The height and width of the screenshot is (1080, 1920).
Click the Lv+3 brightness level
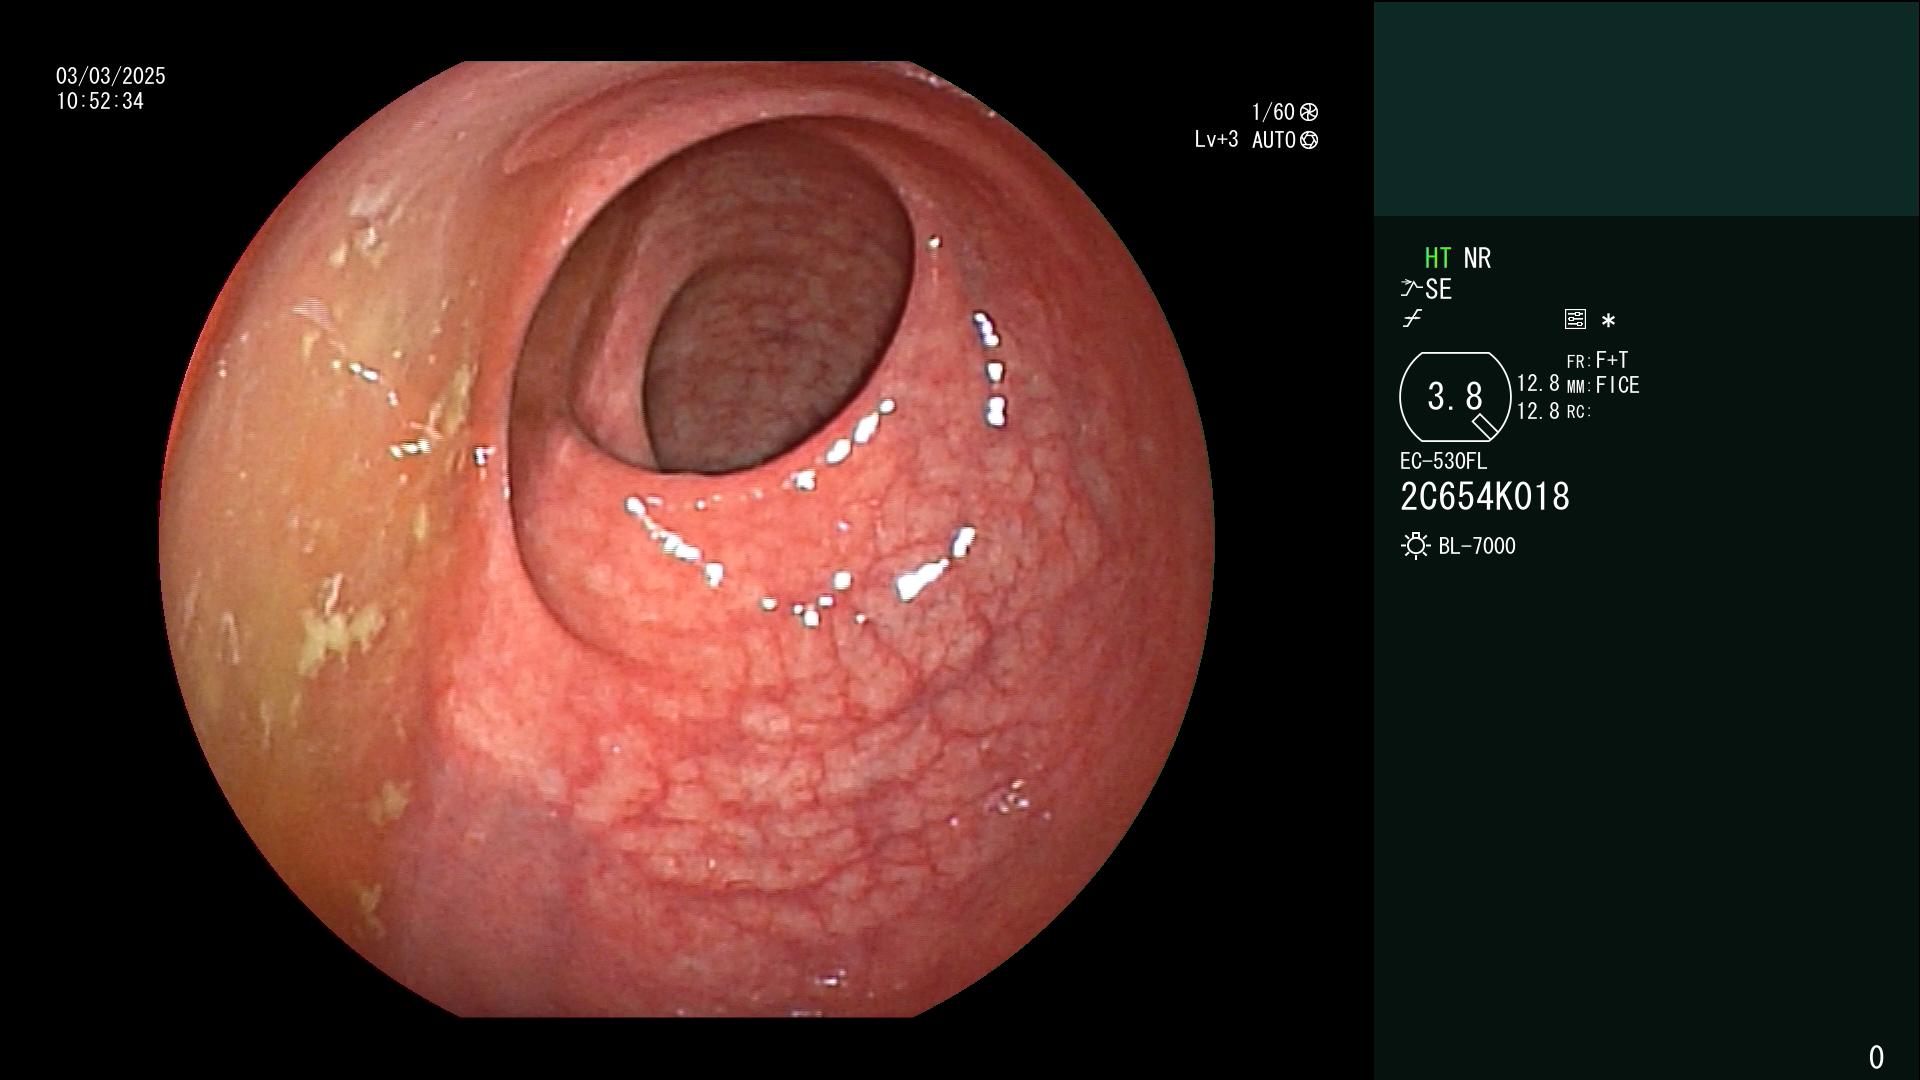pyautogui.click(x=1216, y=140)
